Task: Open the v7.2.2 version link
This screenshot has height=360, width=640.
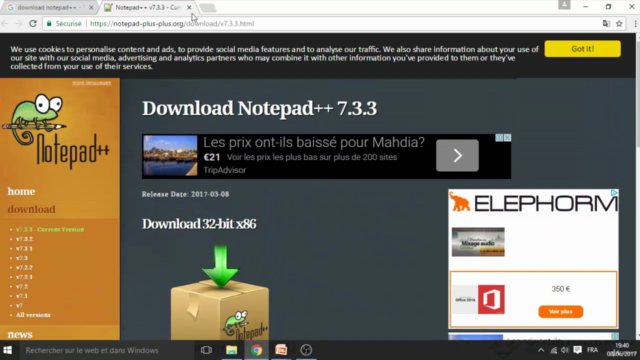Action: pyautogui.click(x=24, y=267)
